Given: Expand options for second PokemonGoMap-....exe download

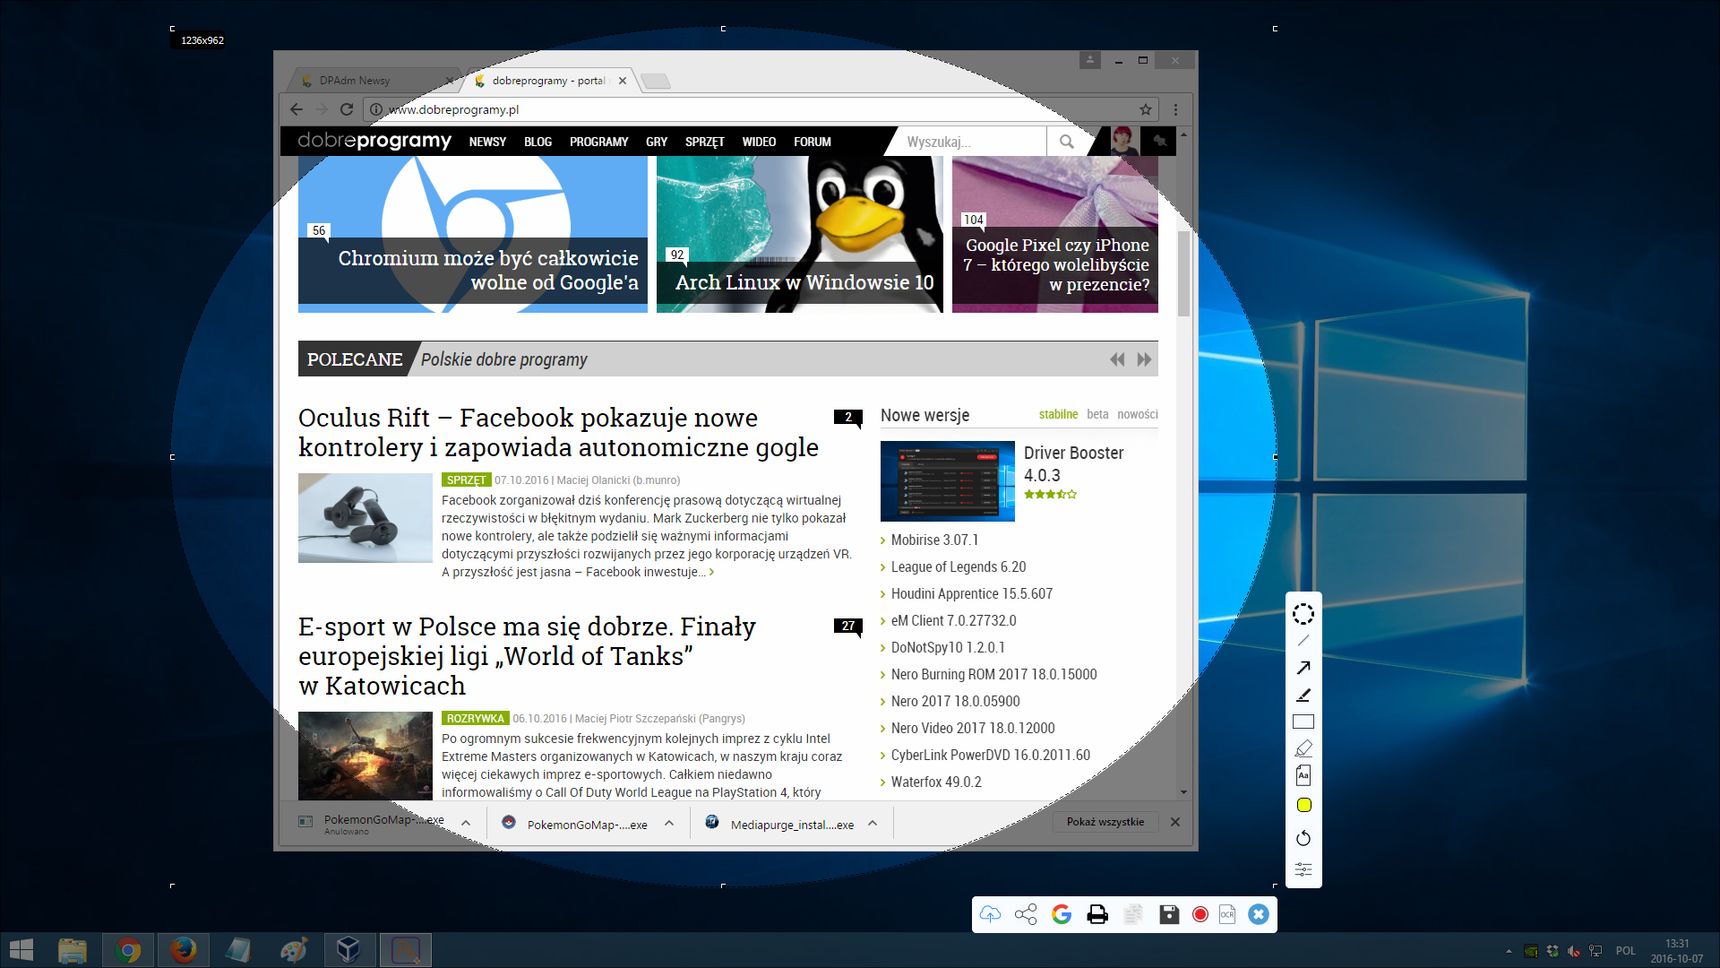Looking at the screenshot, I should 669,823.
